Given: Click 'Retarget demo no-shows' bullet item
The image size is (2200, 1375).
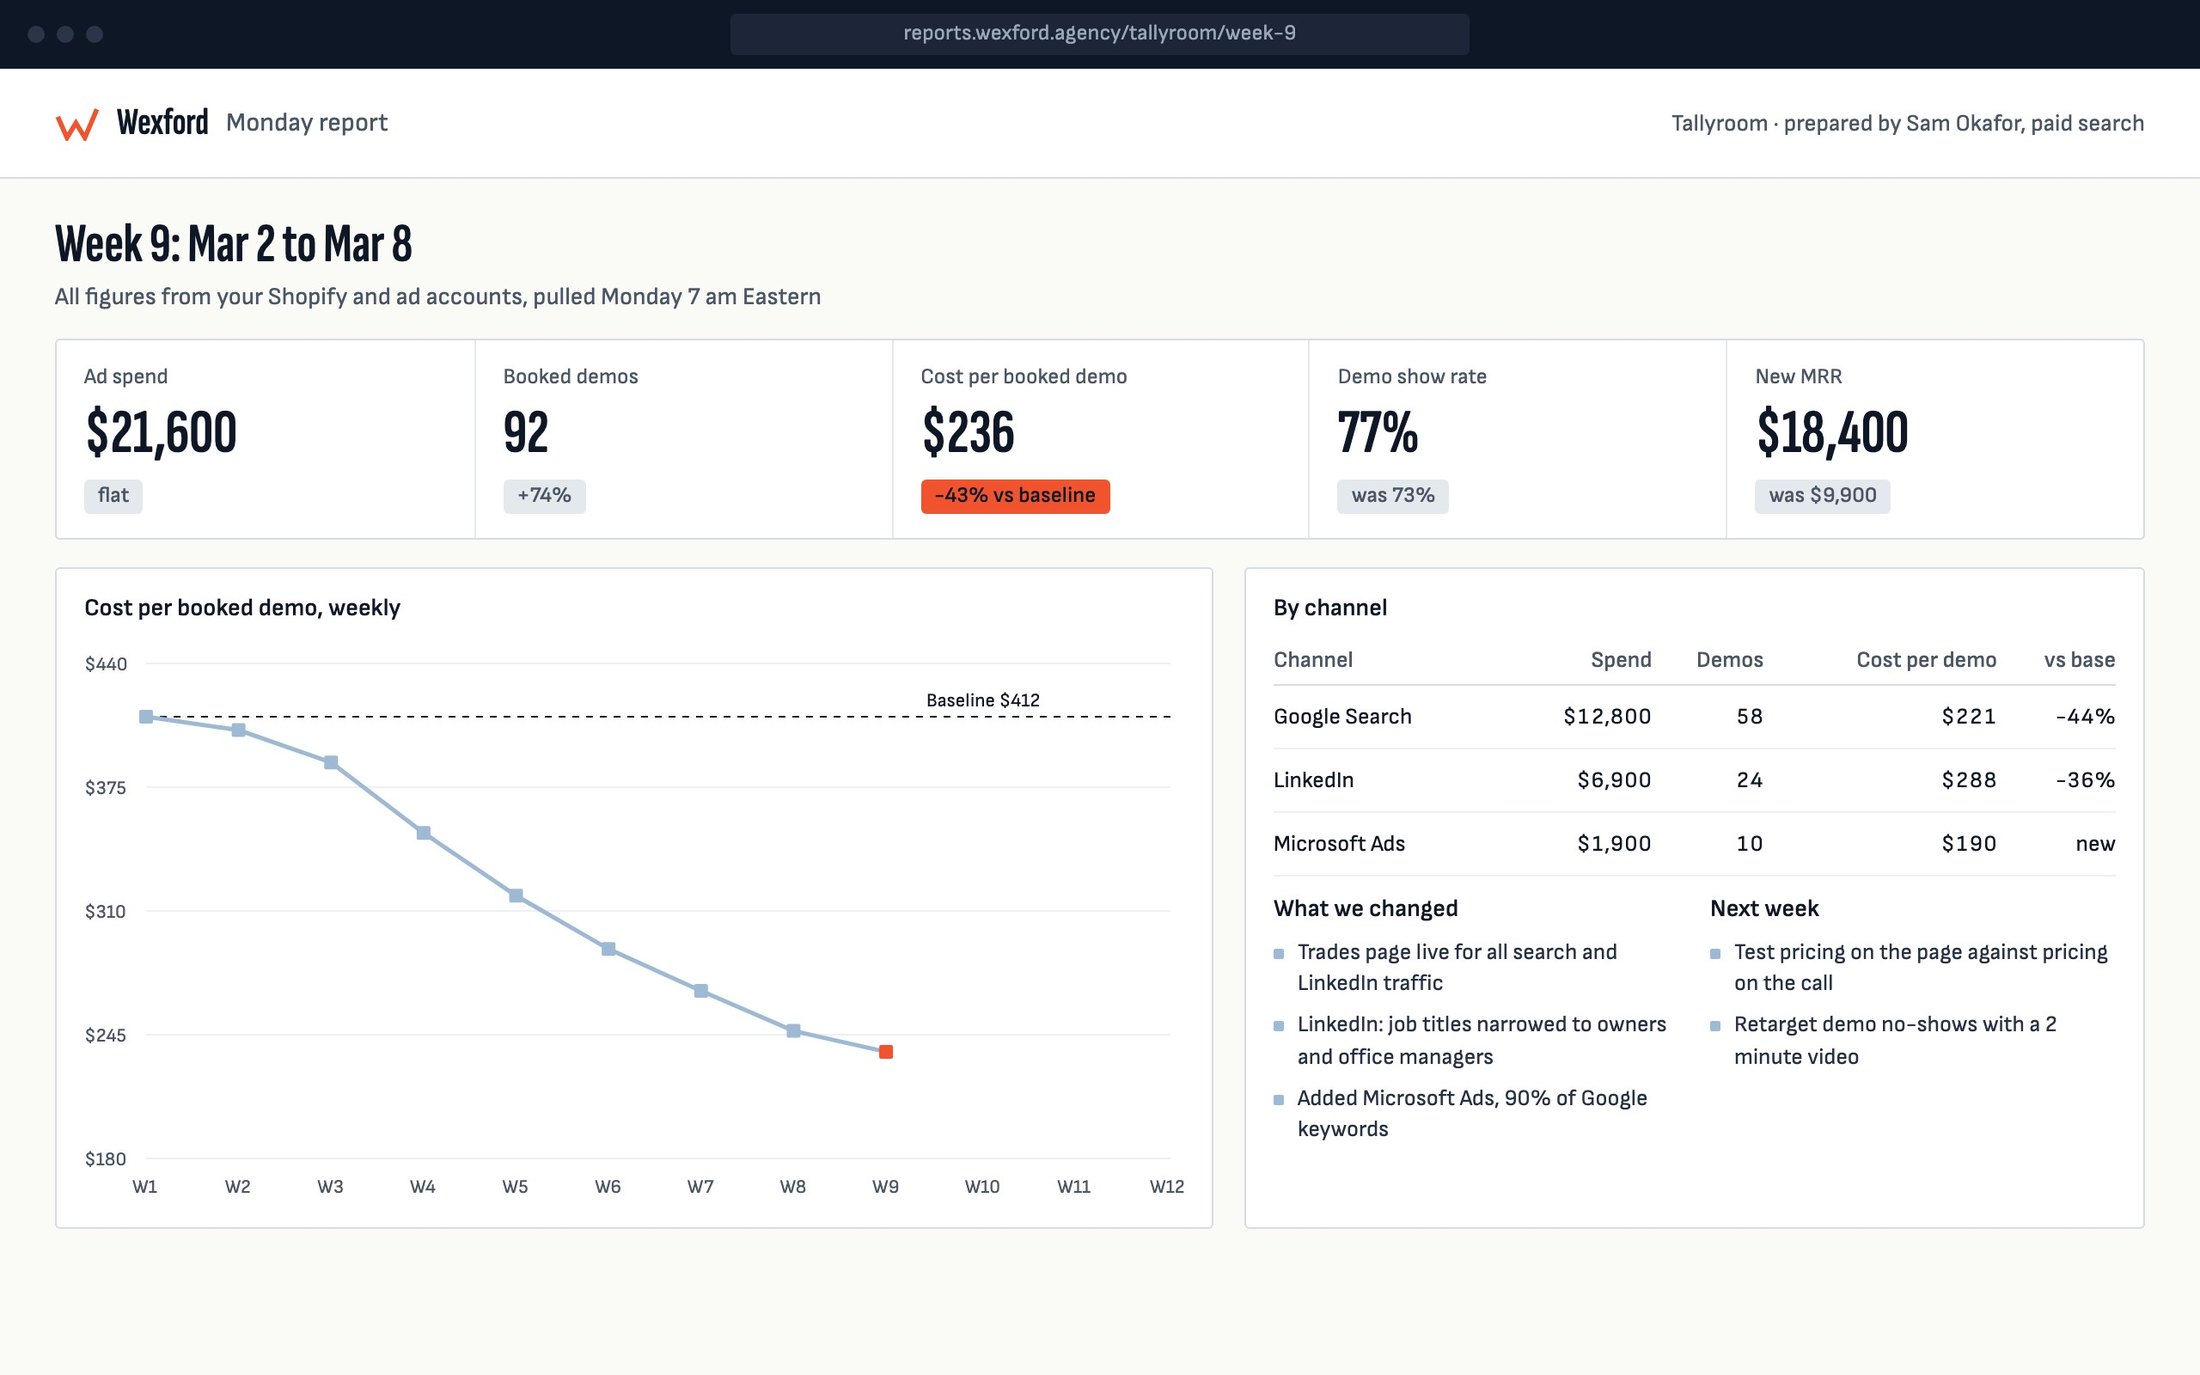Looking at the screenshot, I should (1895, 1040).
